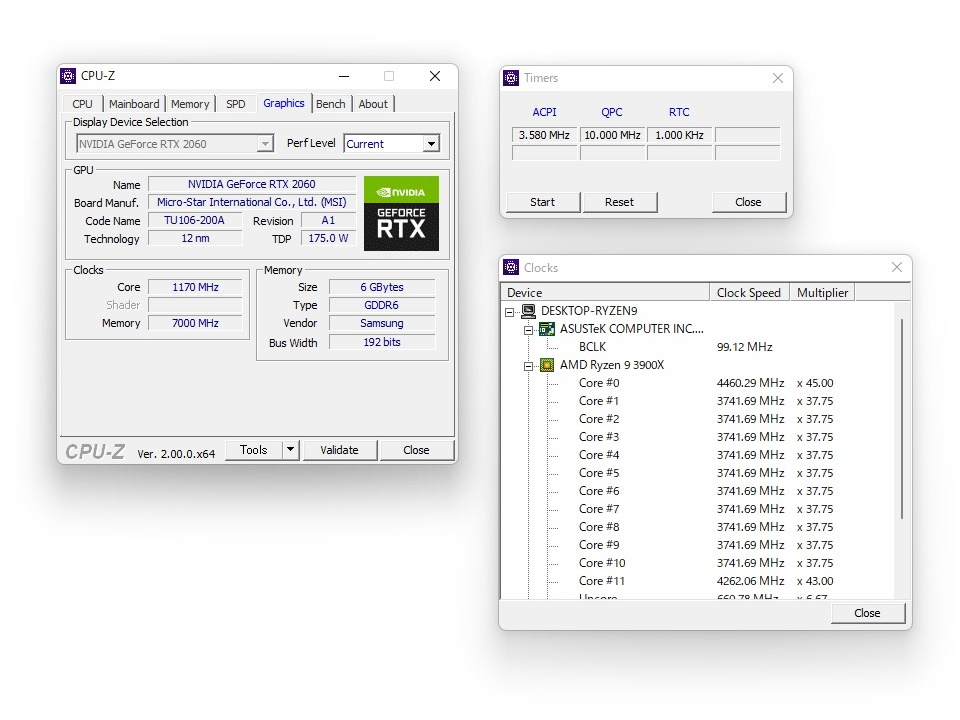Click Close in the Clocks window
The width and height of the screenshot is (960, 720).
(x=867, y=613)
